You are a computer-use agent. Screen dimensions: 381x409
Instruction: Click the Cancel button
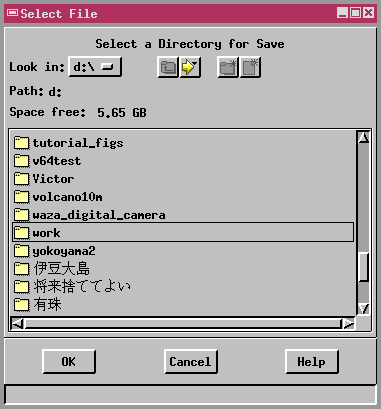[191, 362]
